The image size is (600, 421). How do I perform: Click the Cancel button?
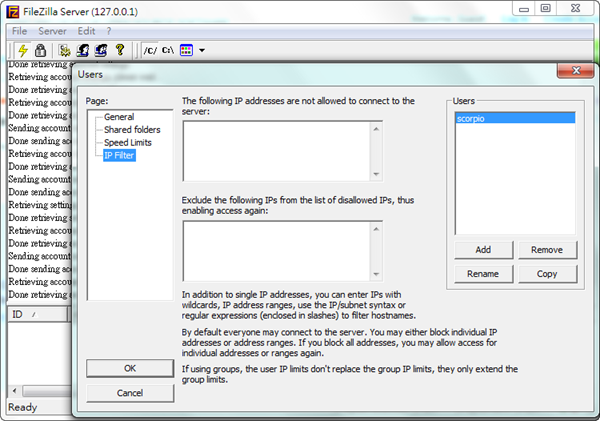click(x=130, y=393)
